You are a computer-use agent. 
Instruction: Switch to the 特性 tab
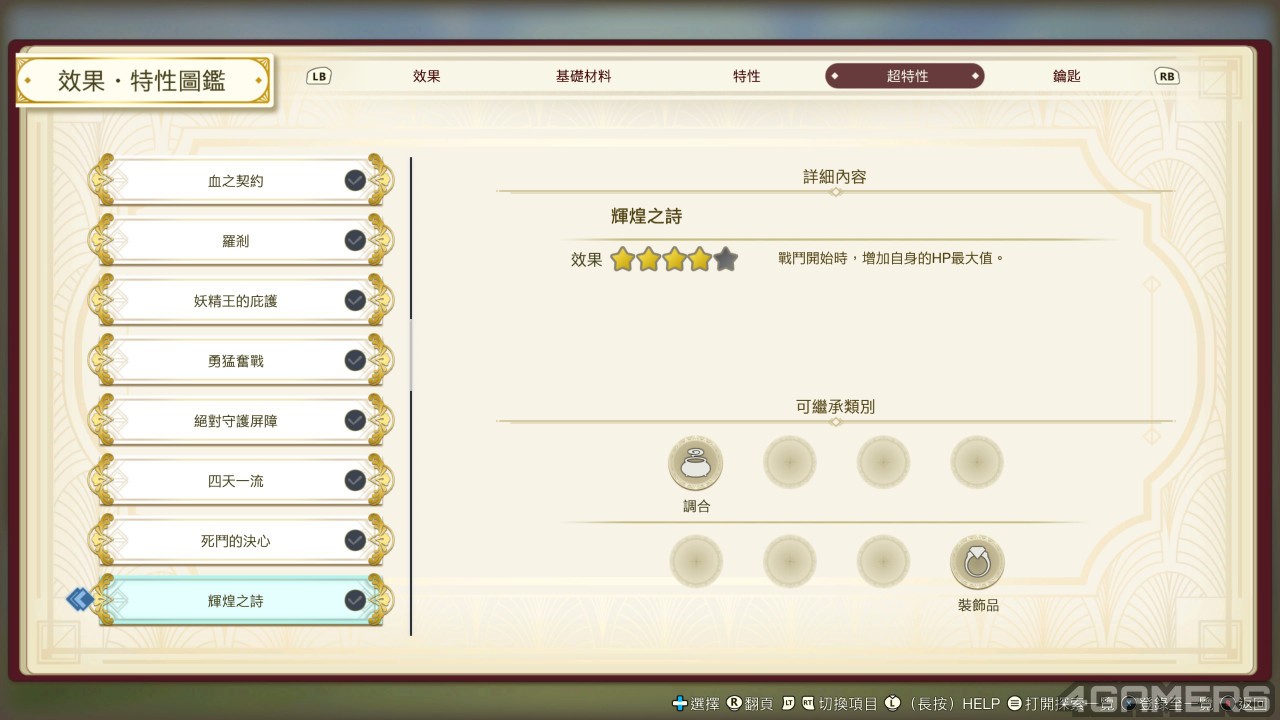pos(747,76)
